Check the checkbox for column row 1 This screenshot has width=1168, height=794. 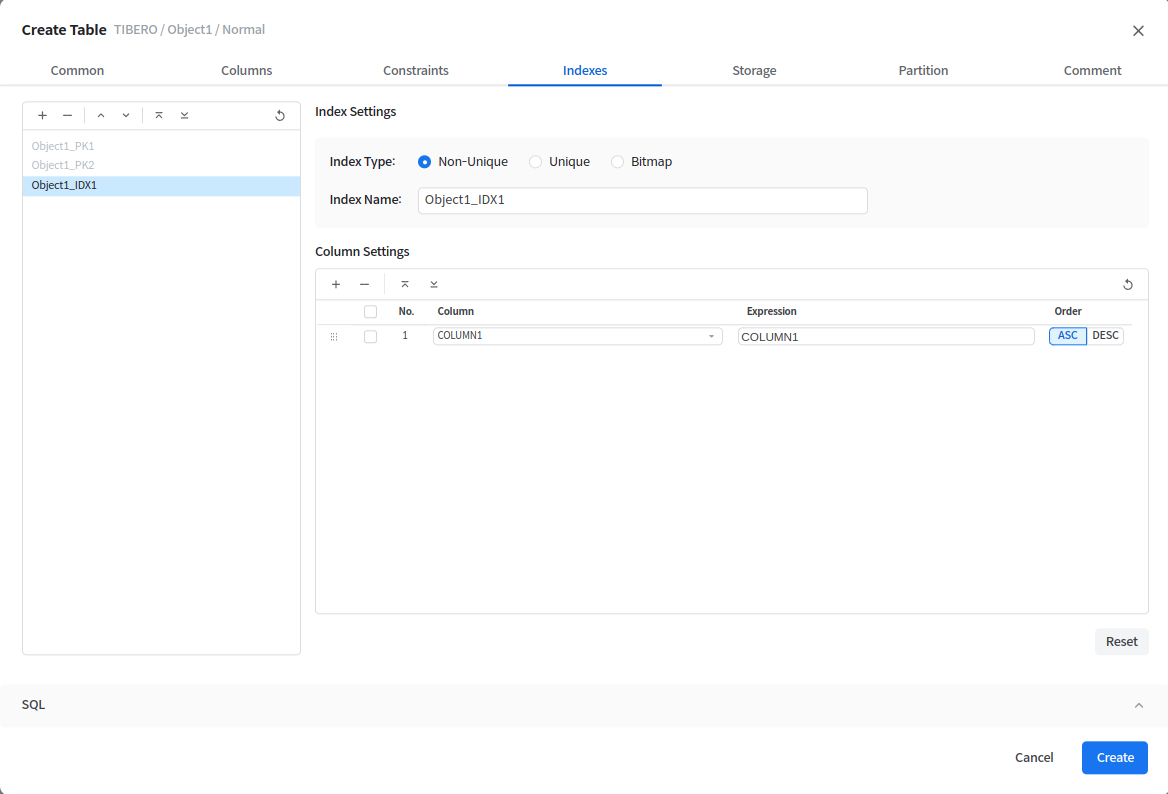click(370, 337)
